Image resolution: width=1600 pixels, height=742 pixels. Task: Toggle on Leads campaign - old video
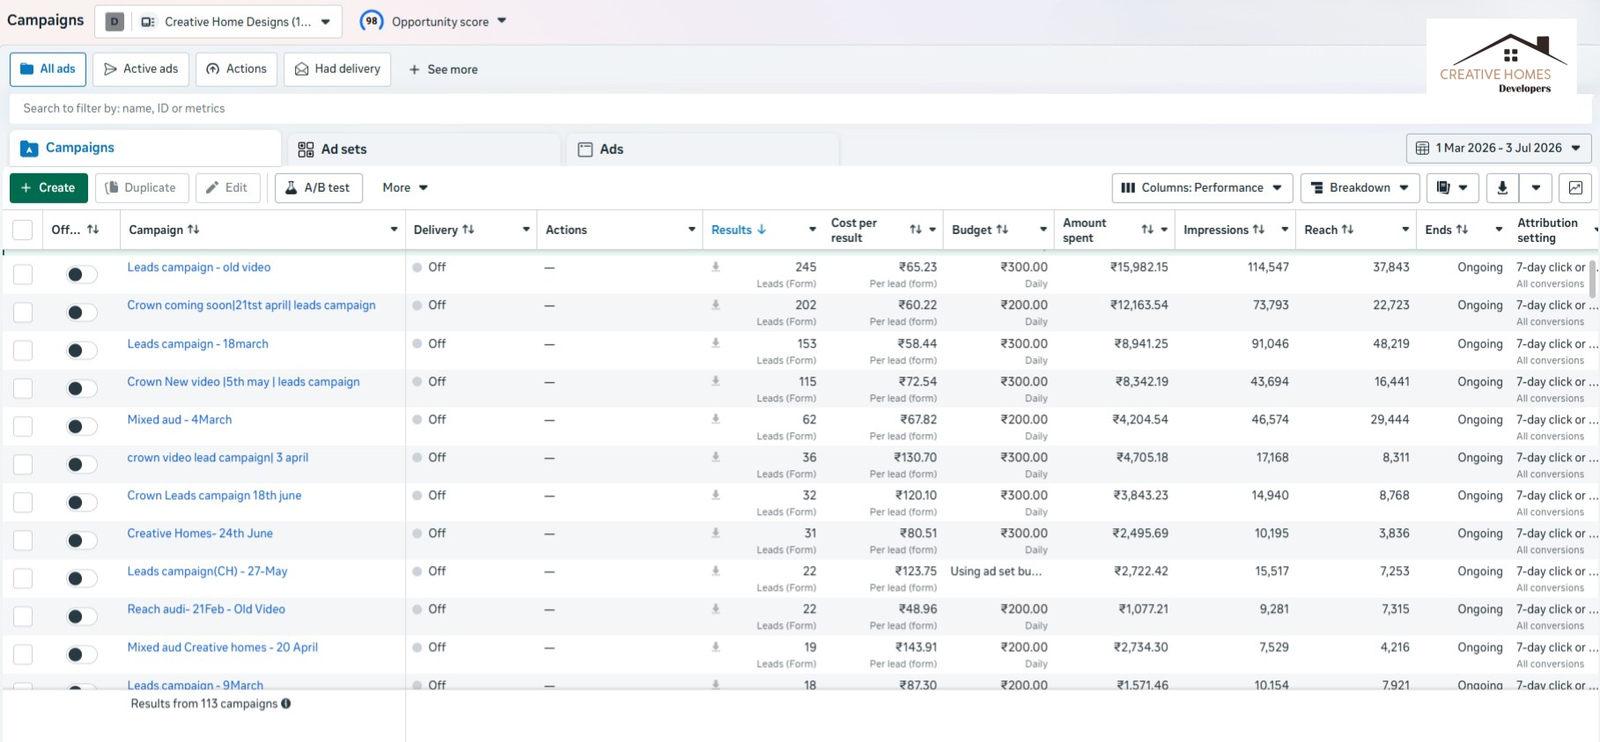coord(81,274)
